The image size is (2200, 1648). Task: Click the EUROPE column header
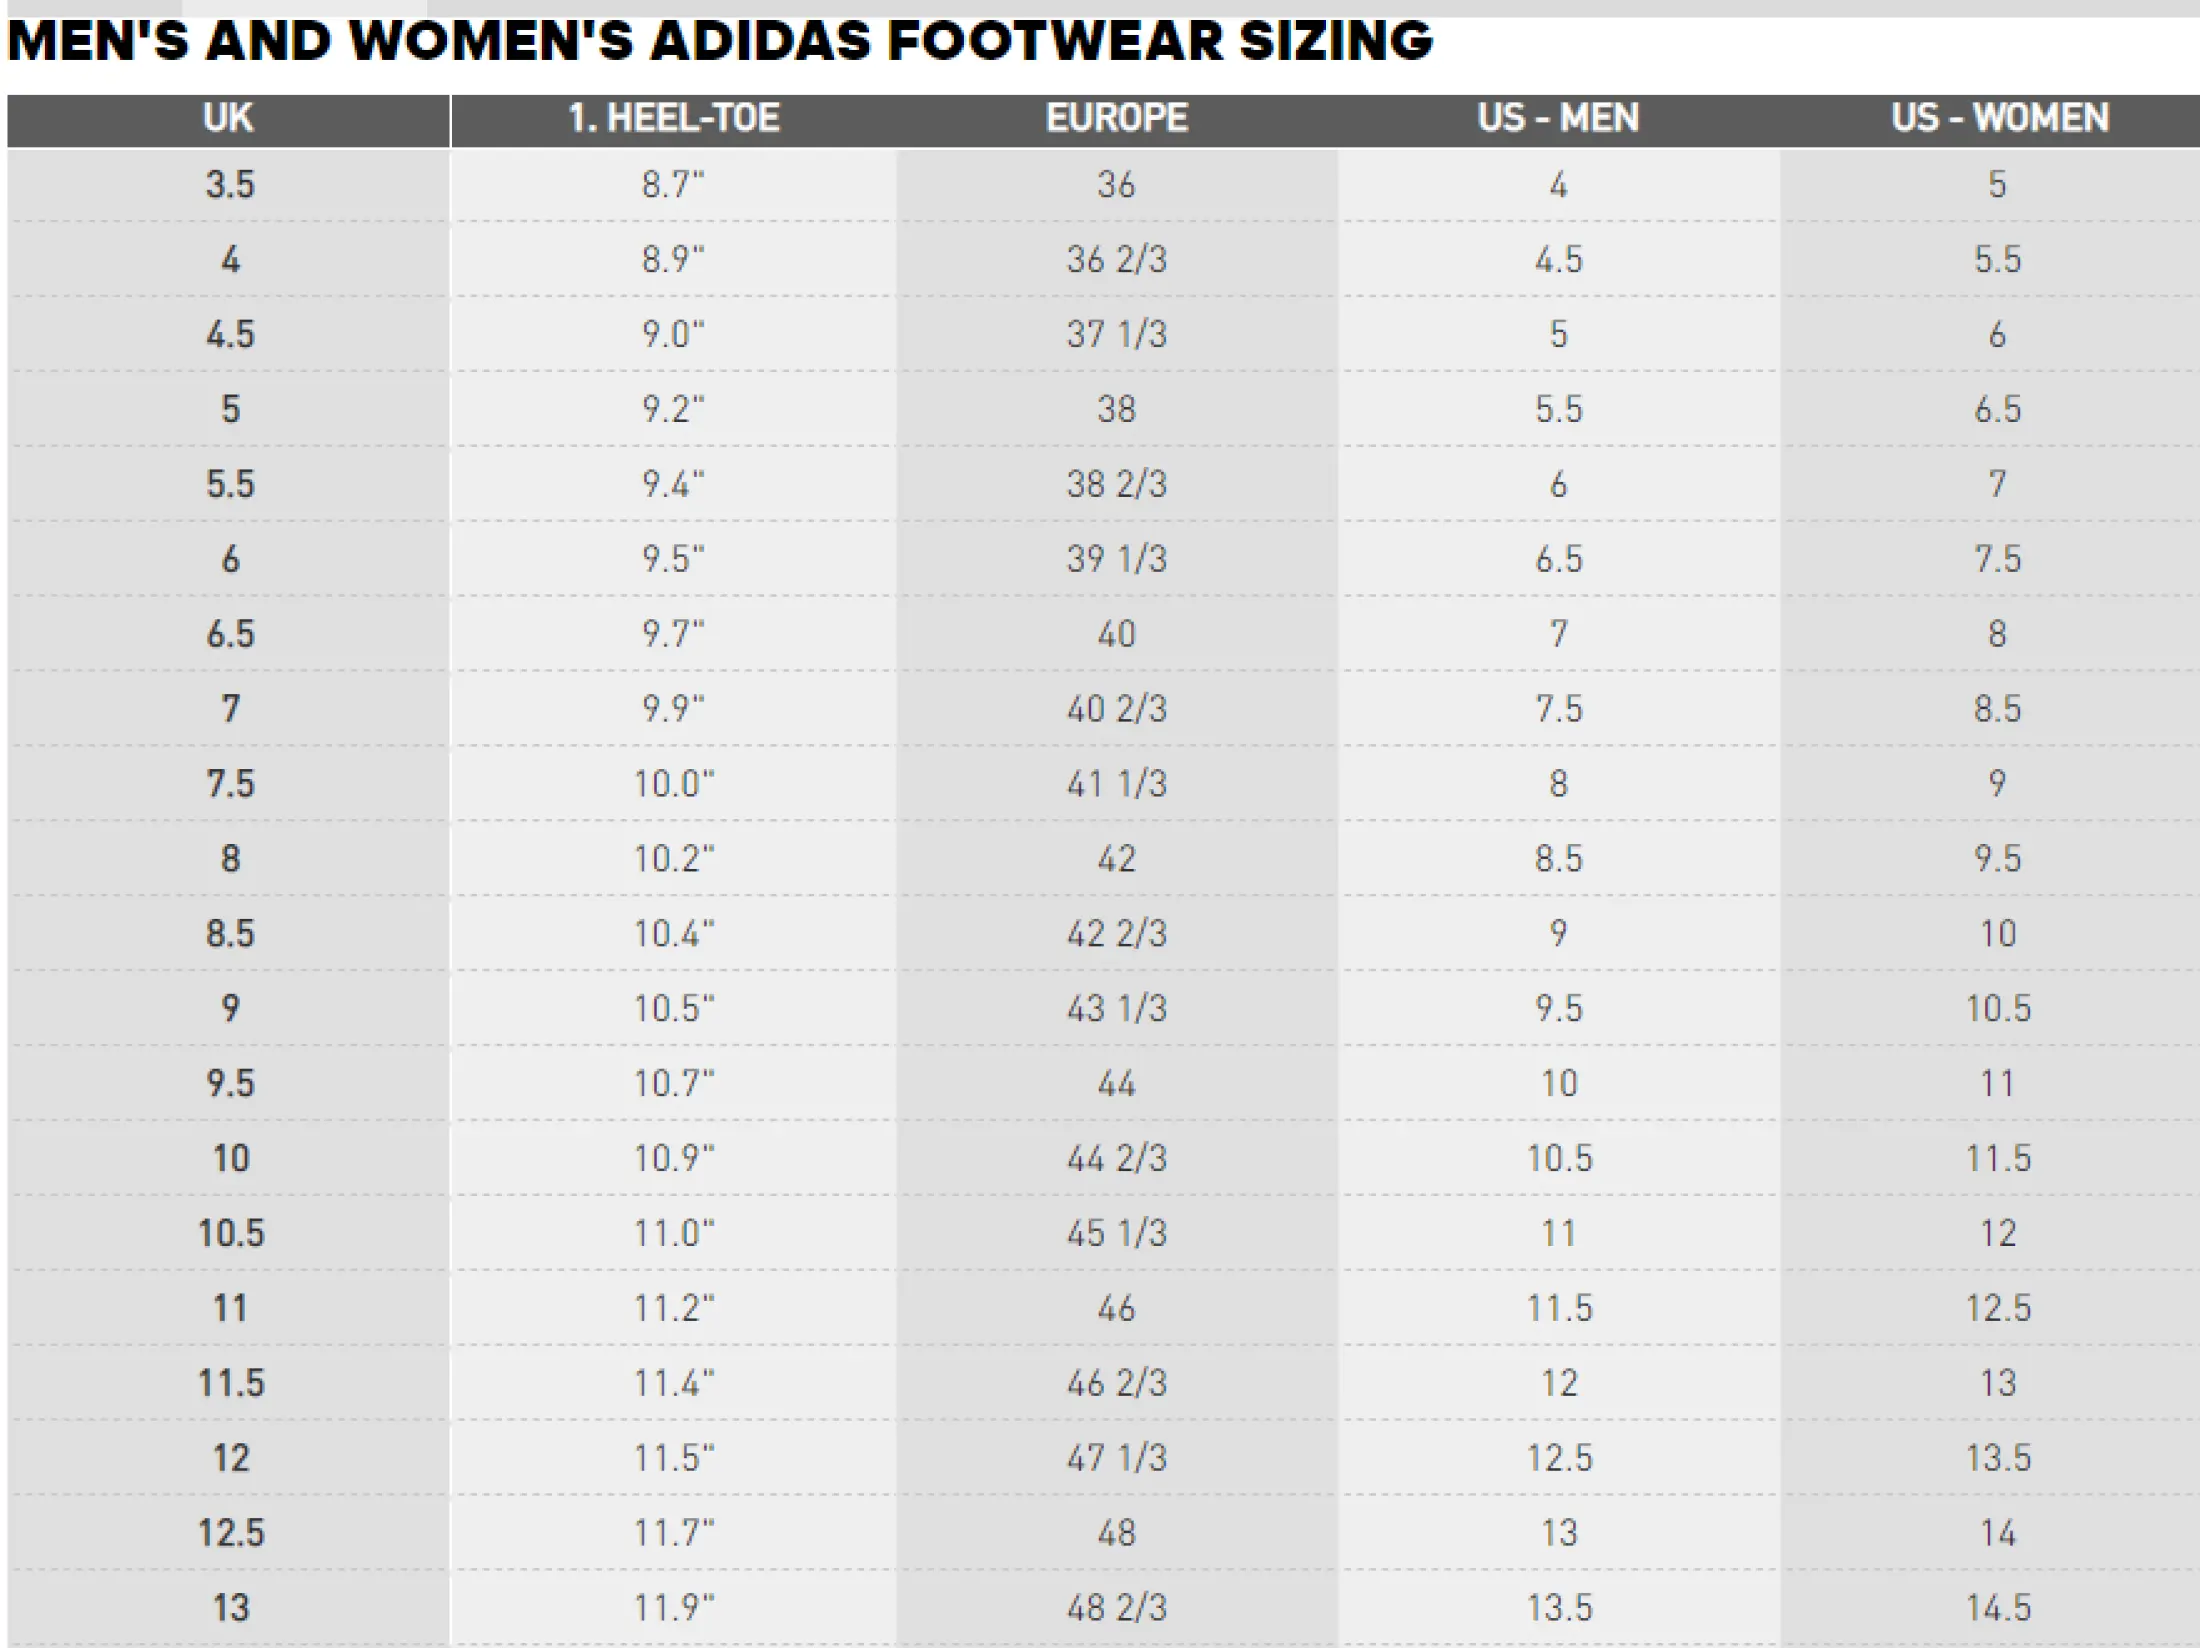pos(1117,119)
